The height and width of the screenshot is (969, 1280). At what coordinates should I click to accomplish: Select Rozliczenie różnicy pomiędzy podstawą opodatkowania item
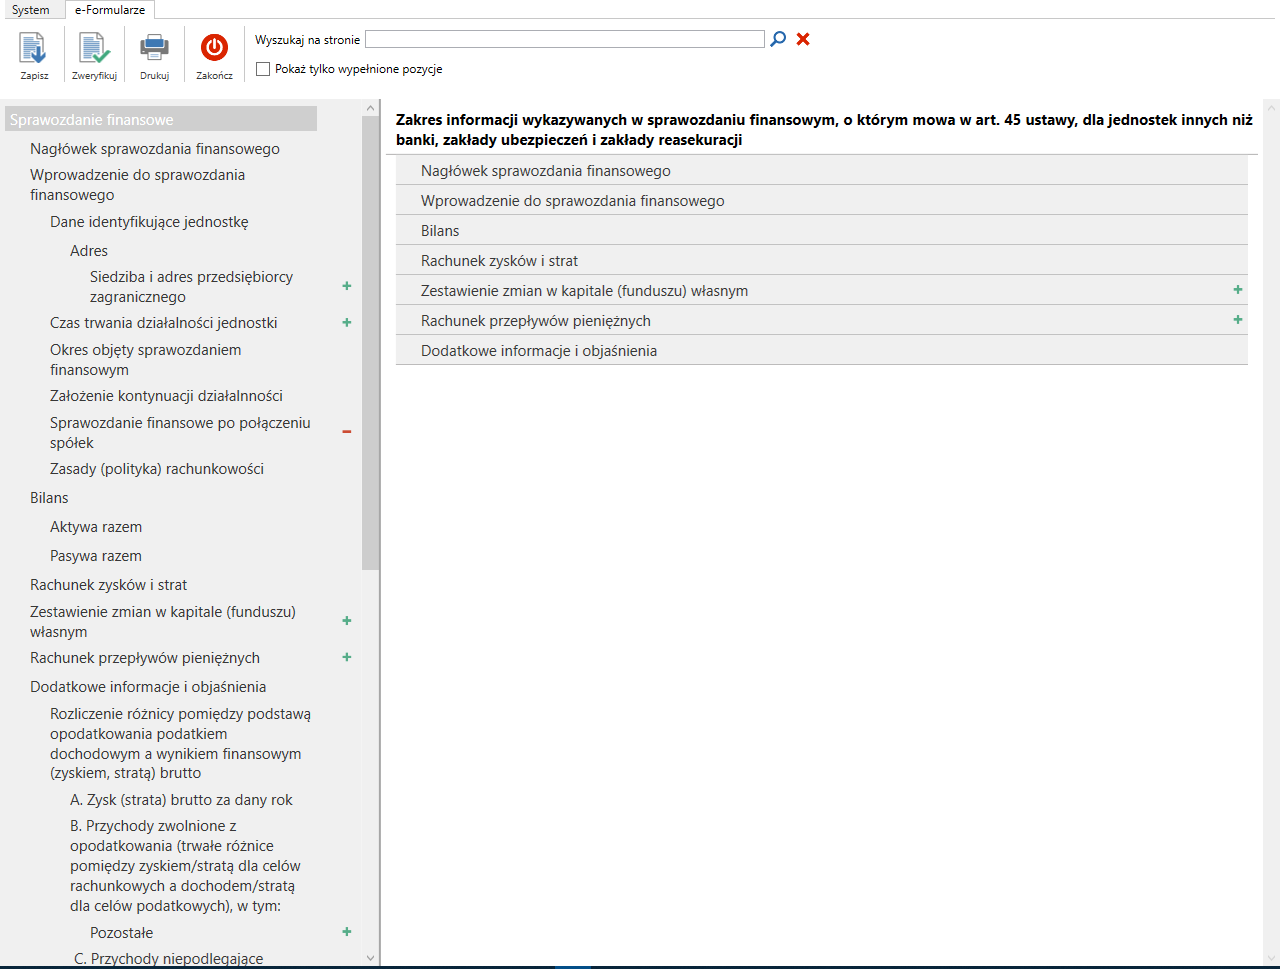(180, 743)
